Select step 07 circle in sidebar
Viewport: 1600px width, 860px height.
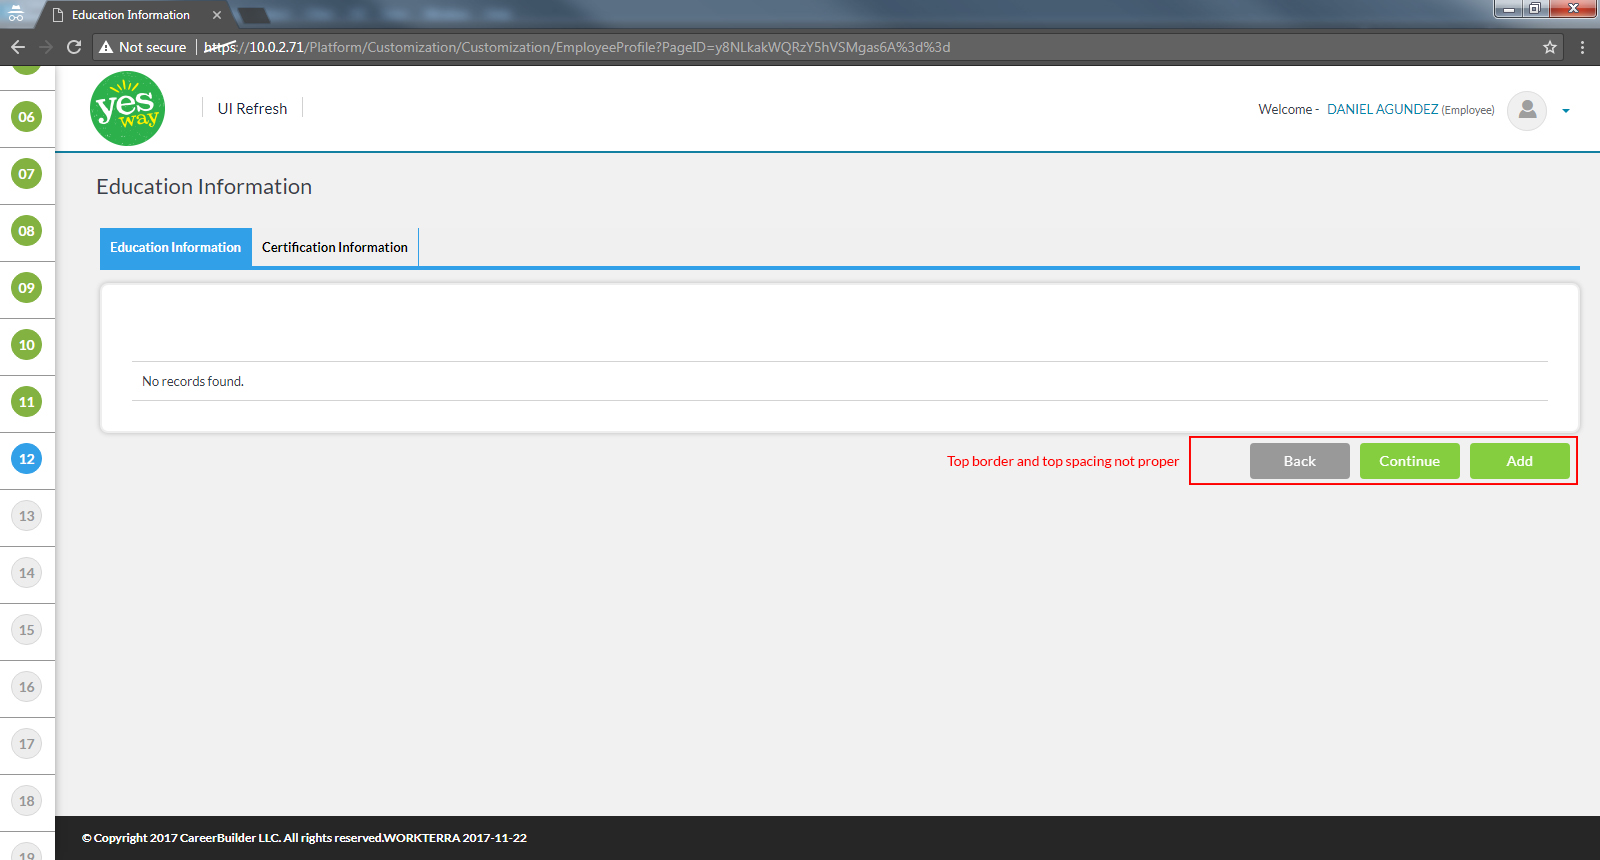27,174
